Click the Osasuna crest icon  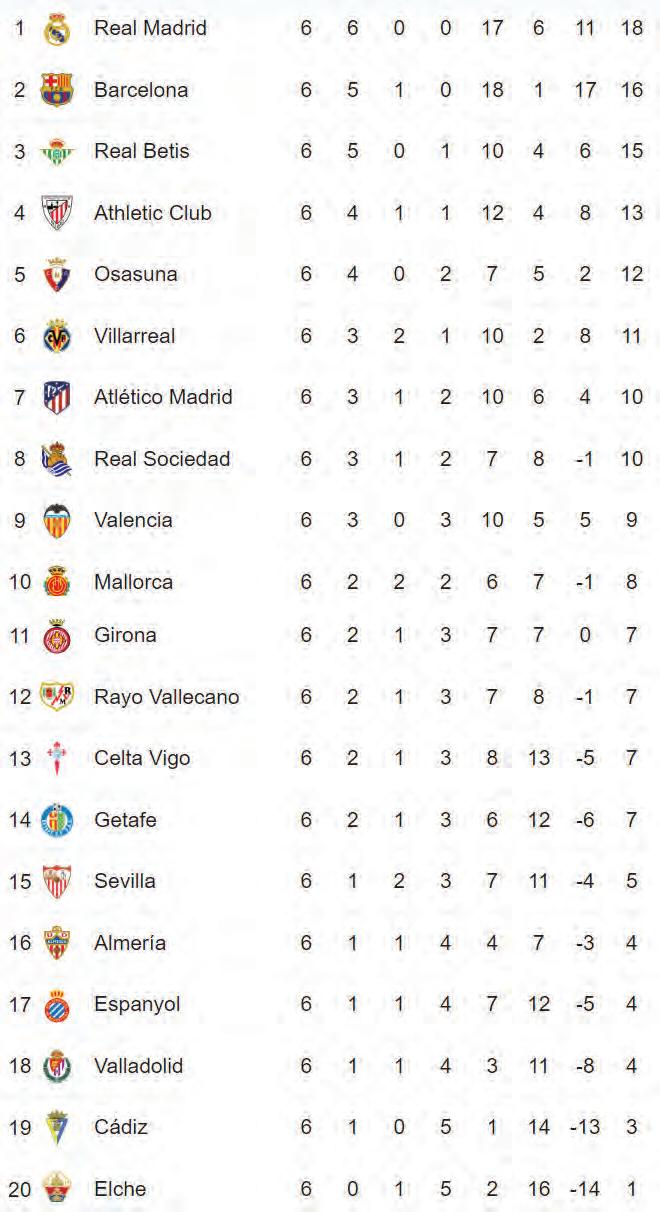pyautogui.click(x=56, y=275)
